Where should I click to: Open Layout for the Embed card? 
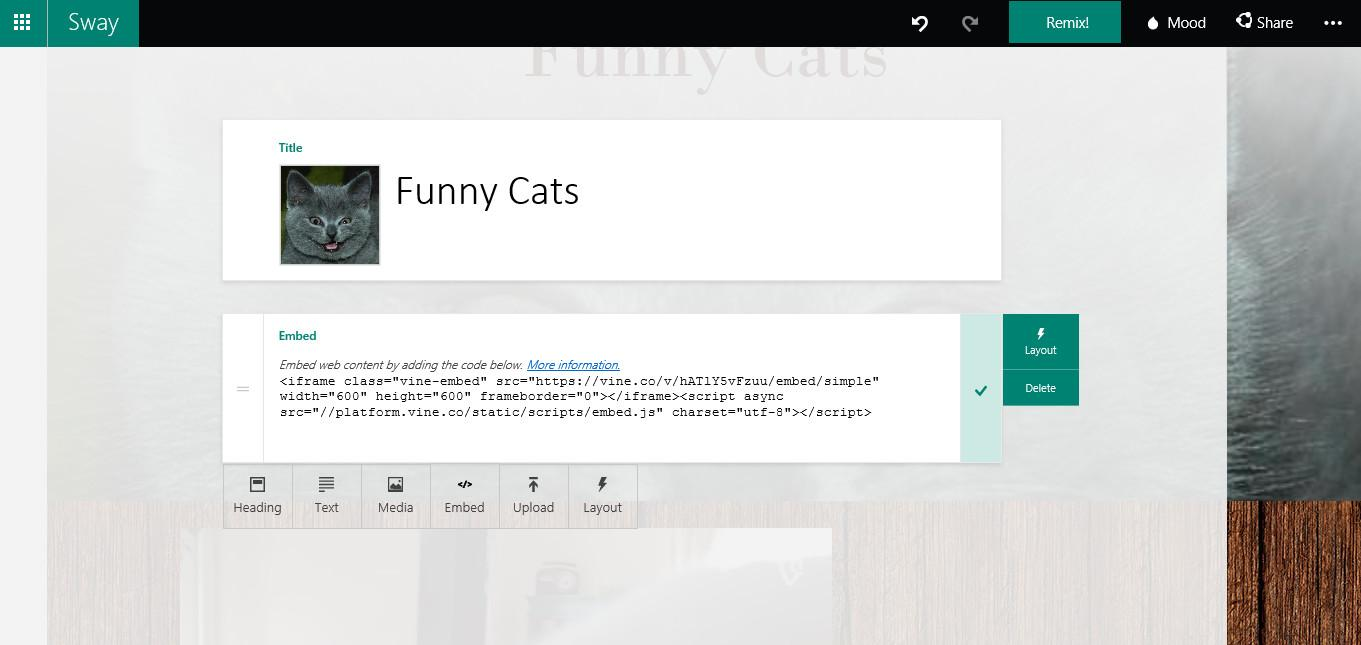1040,342
